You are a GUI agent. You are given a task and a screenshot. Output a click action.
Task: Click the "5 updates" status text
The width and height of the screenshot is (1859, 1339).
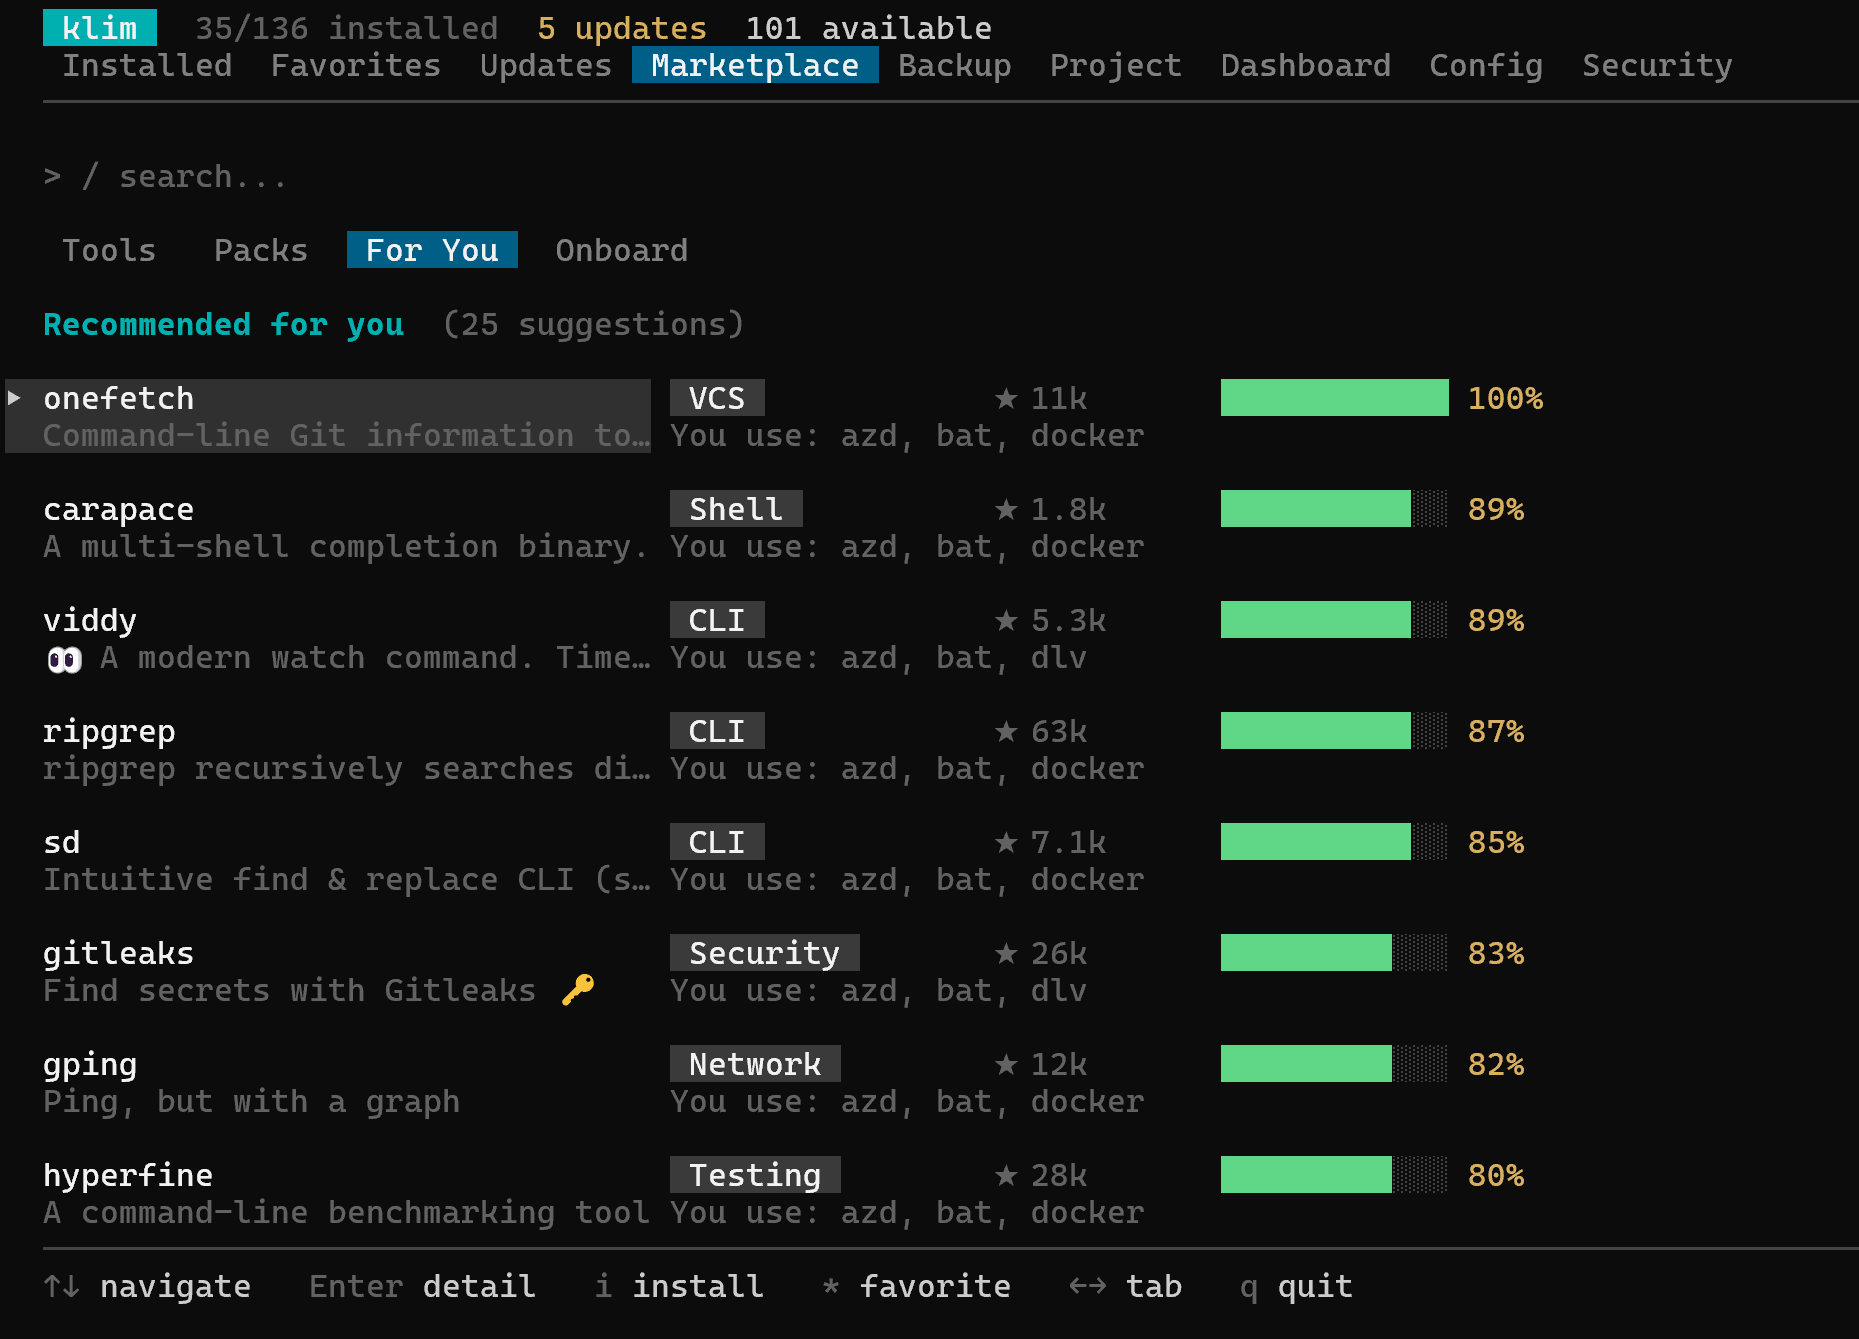[x=622, y=29]
